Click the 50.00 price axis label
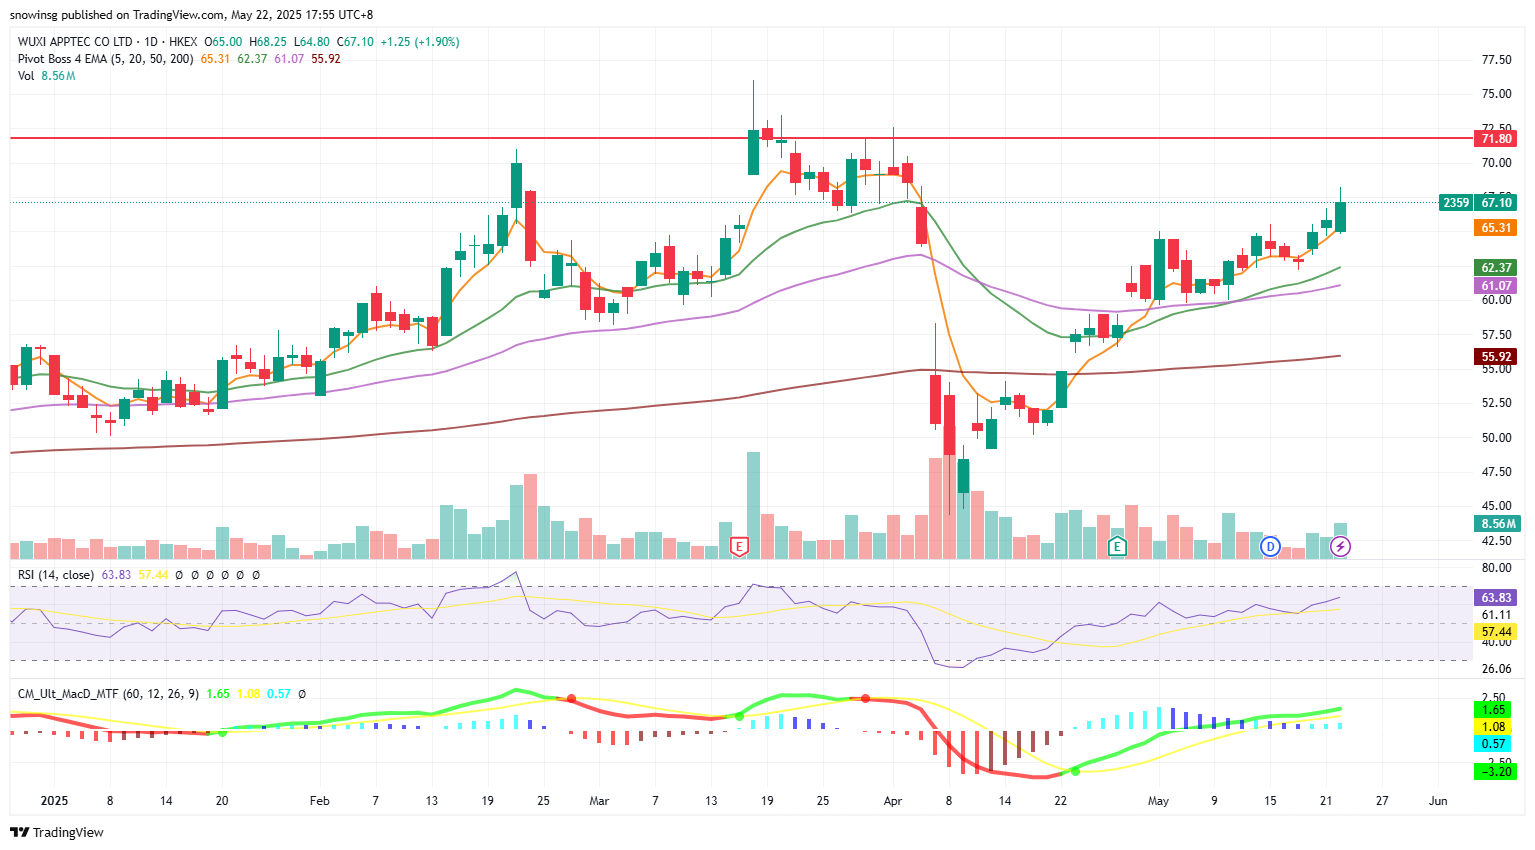1535x850 pixels. [1496, 438]
